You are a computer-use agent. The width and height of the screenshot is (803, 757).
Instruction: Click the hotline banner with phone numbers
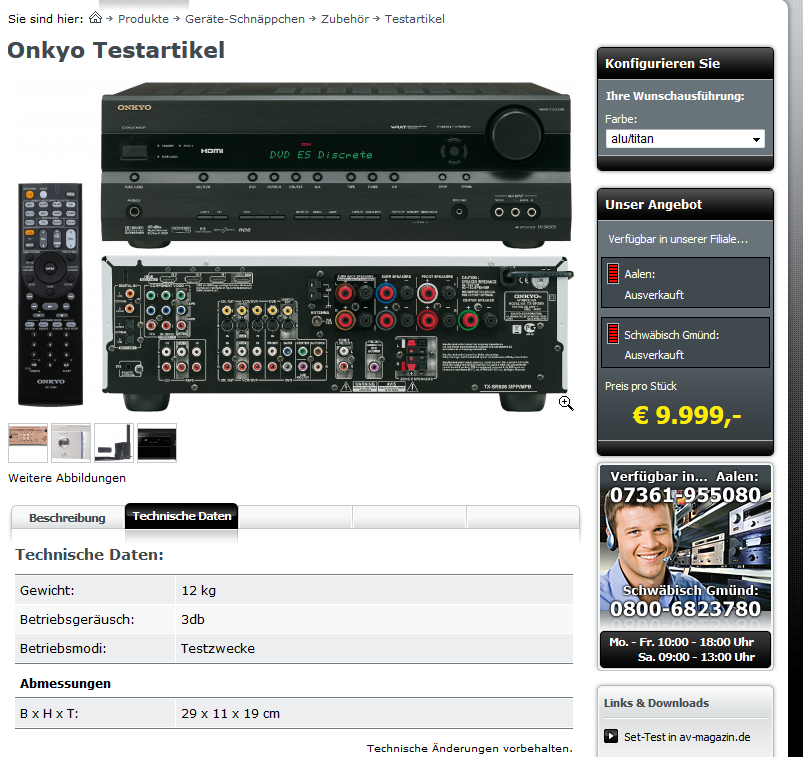pyautogui.click(x=685, y=565)
